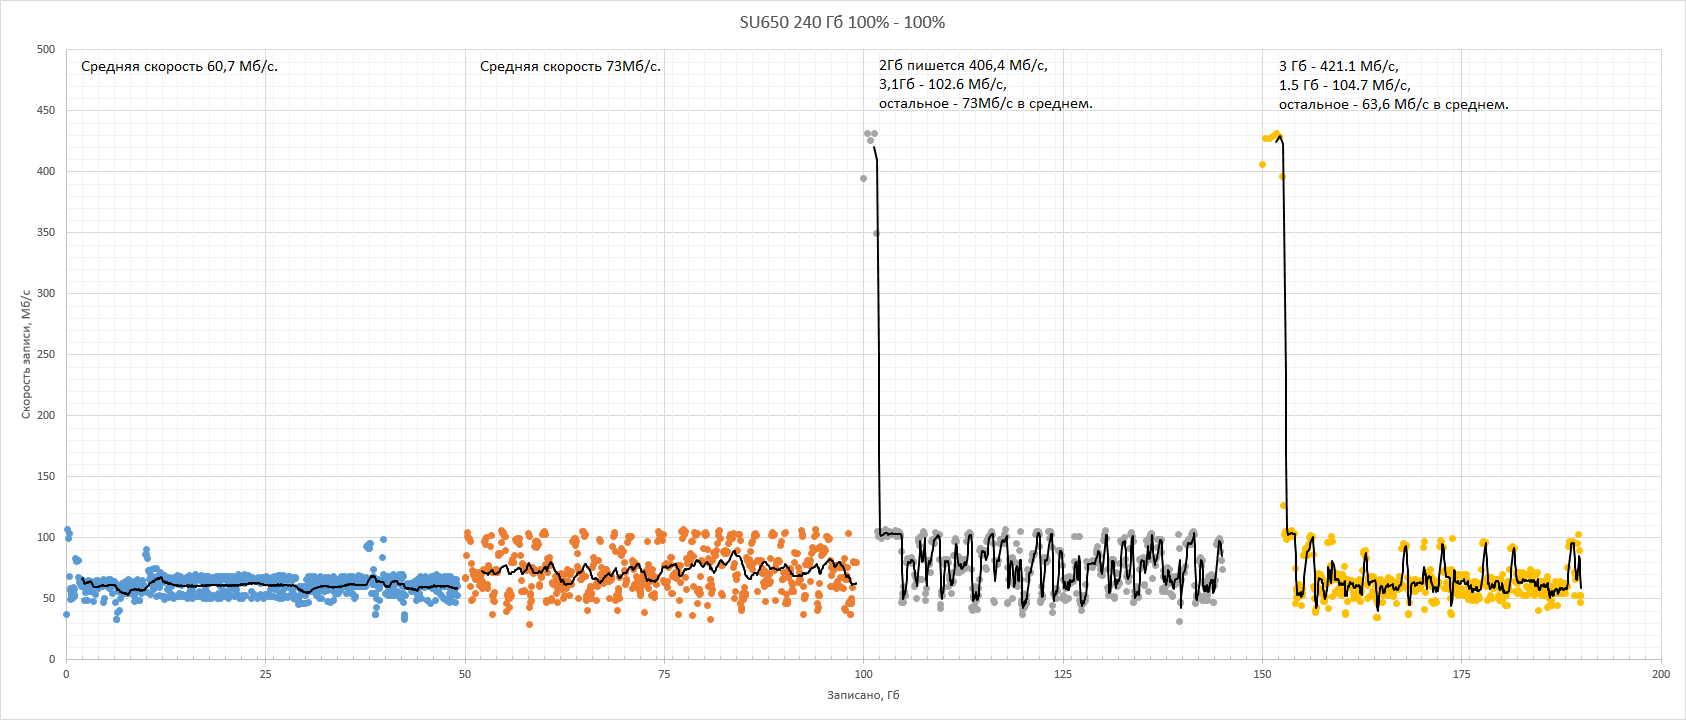Select the "500" tick on the speed axis
Viewport: 1686px width, 720px height.
point(46,49)
